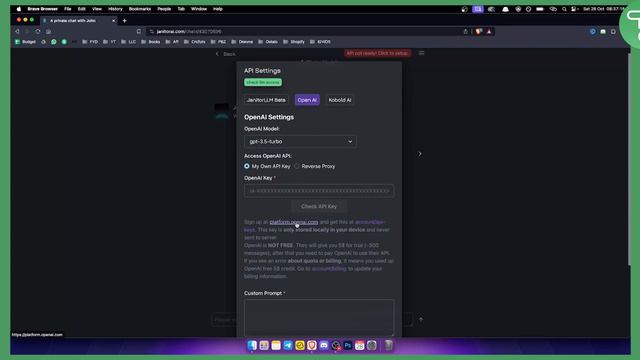
Task: Open the AFI bookmarks folder
Action: (x=172, y=42)
